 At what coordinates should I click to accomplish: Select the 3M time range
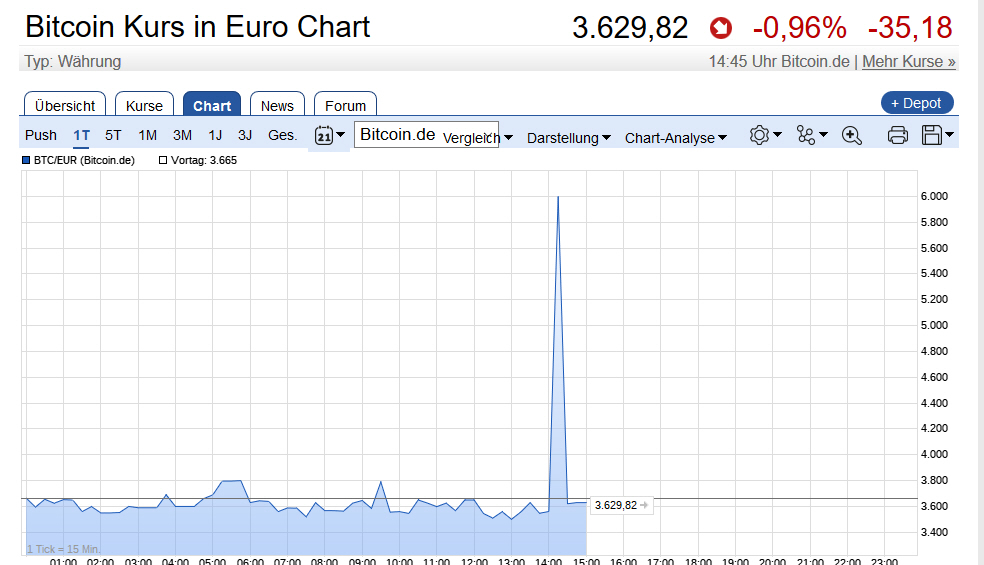coord(182,135)
